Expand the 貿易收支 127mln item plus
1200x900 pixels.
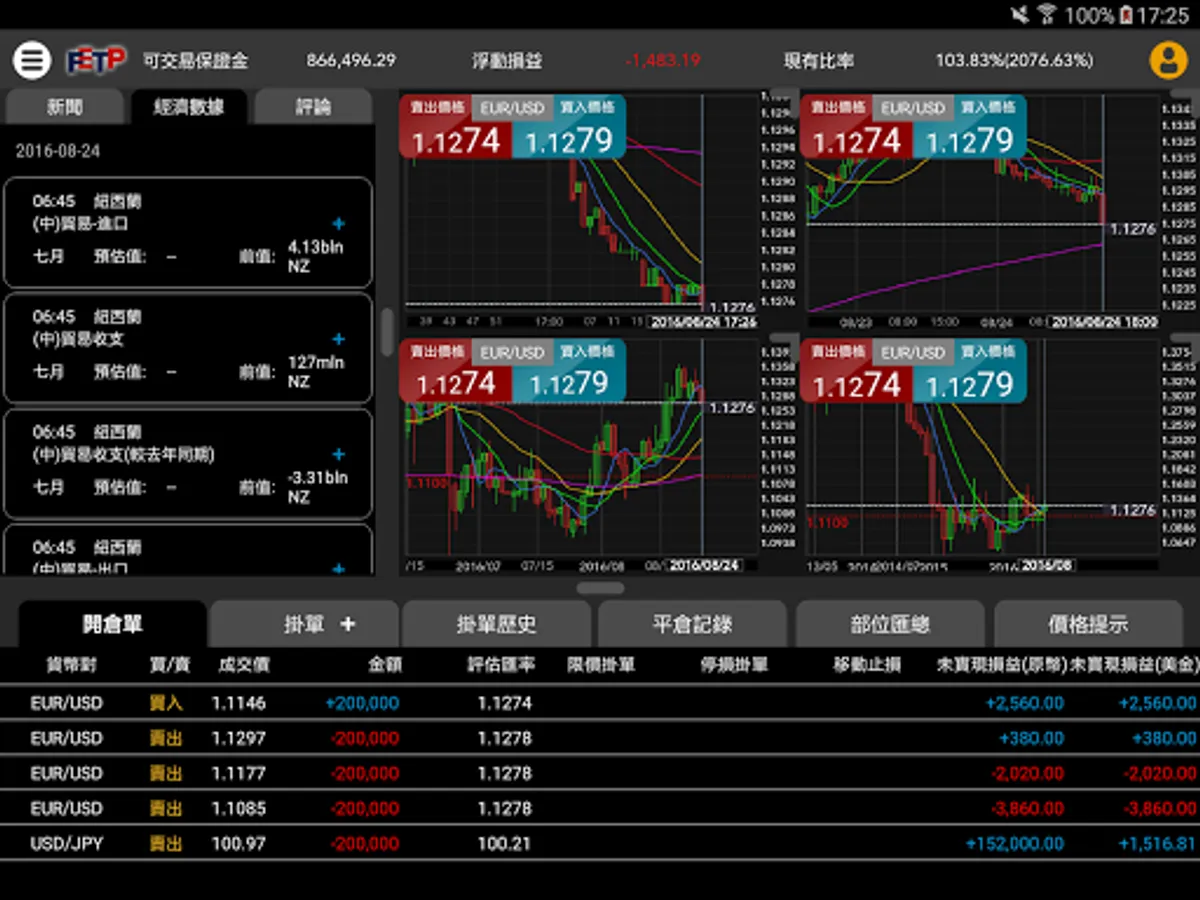pos(338,339)
